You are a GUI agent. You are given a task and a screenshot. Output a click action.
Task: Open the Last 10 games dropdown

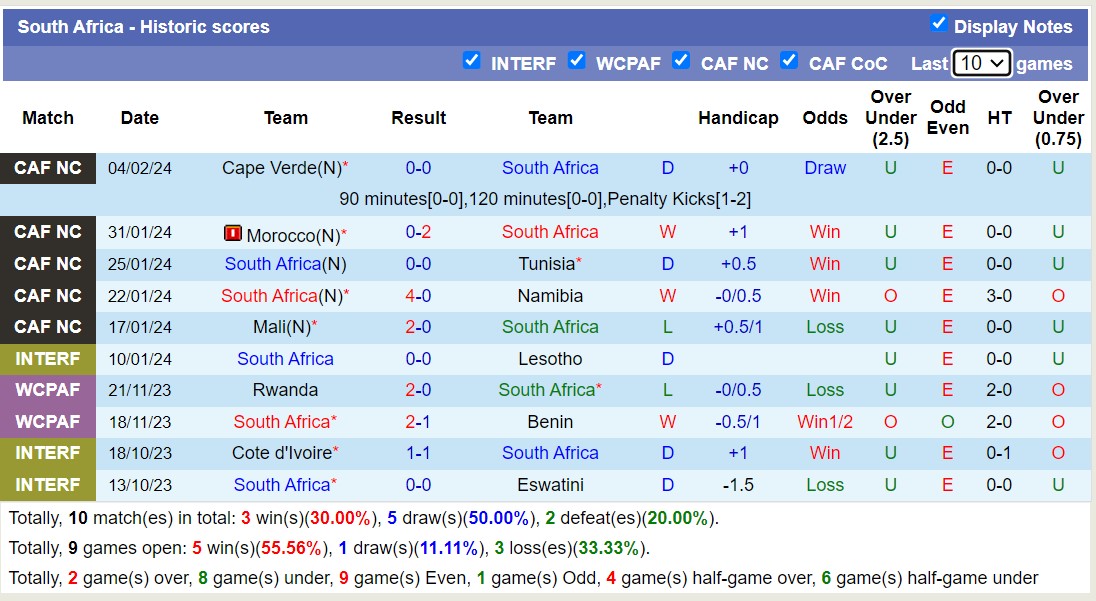(982, 63)
